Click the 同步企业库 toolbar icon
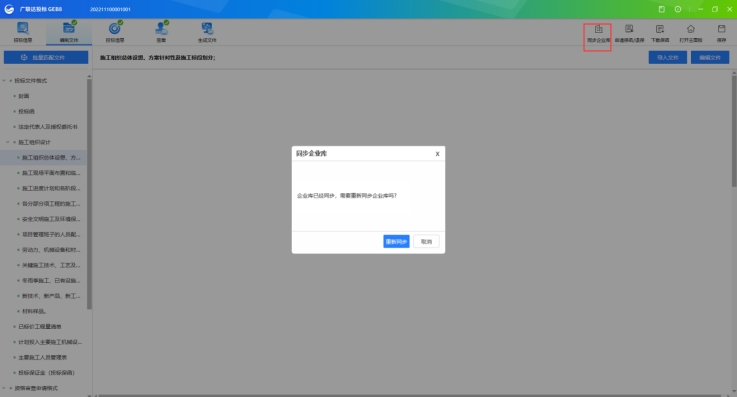Image resolution: width=737 pixels, height=397 pixels. [598, 34]
